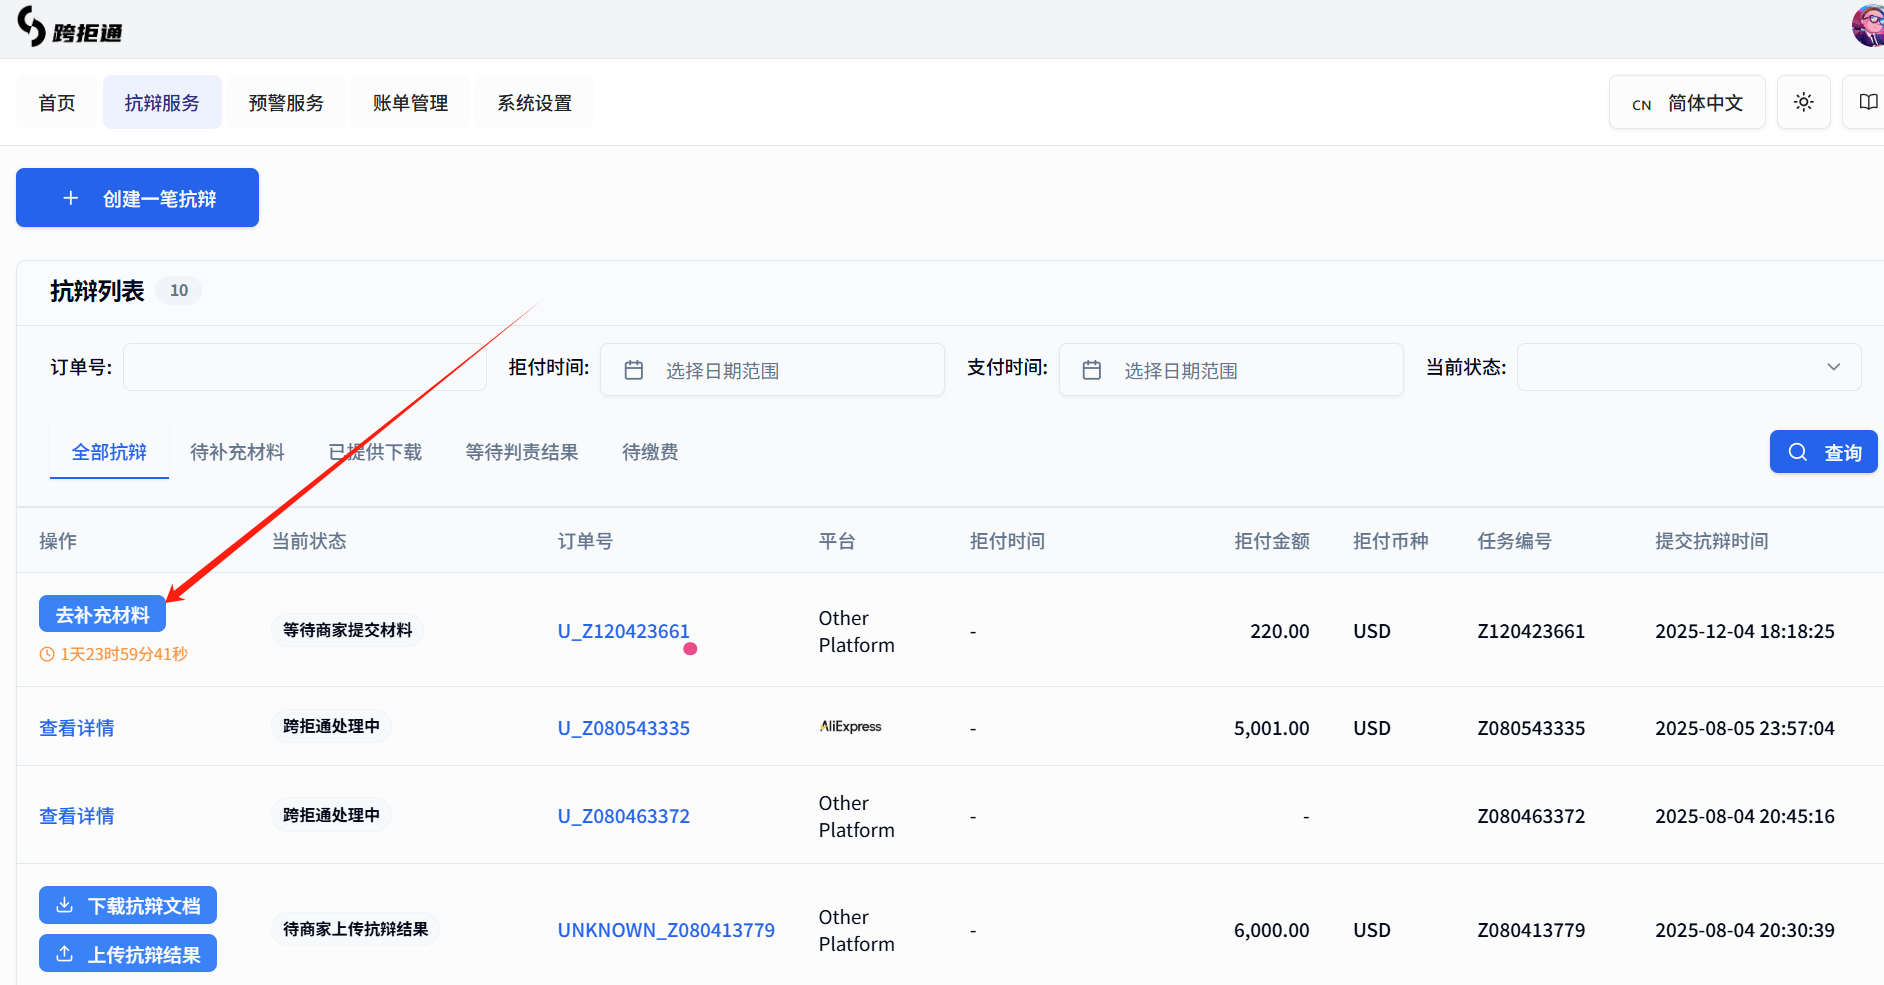This screenshot has height=985, width=1884.
Task: Click calendar icon in 拒付时间 date field
Action: click(x=634, y=370)
